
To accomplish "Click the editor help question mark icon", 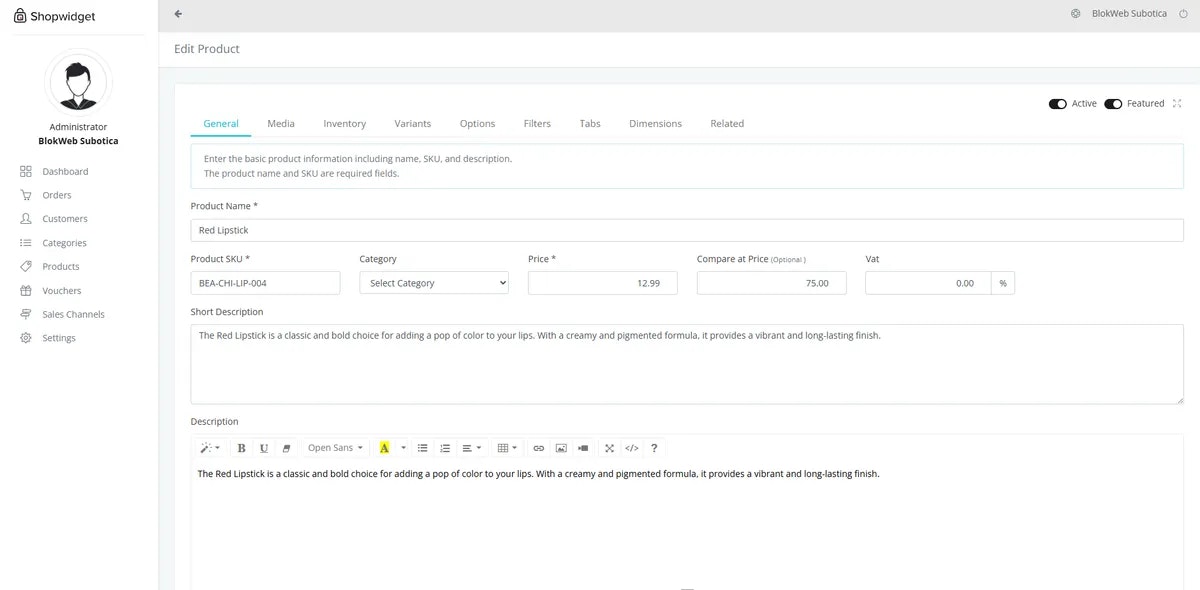I will point(653,447).
